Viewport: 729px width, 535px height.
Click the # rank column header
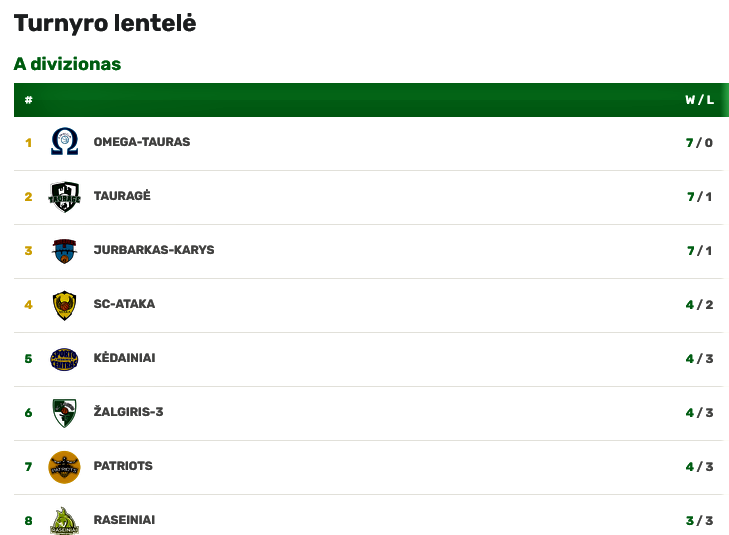coord(28,99)
